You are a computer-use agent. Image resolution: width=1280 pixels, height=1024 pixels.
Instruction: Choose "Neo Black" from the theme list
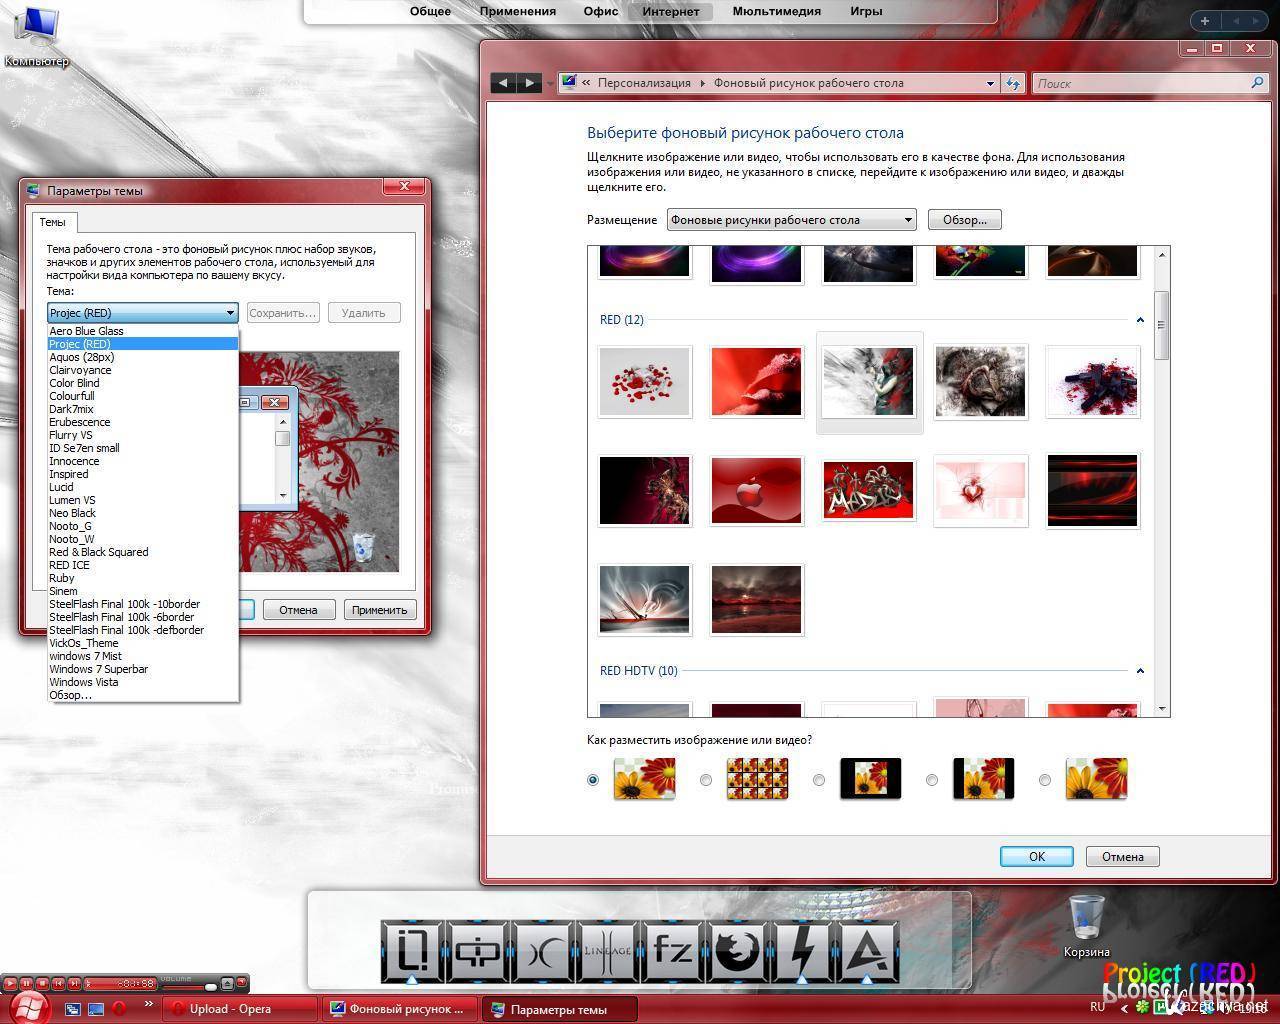(x=73, y=513)
